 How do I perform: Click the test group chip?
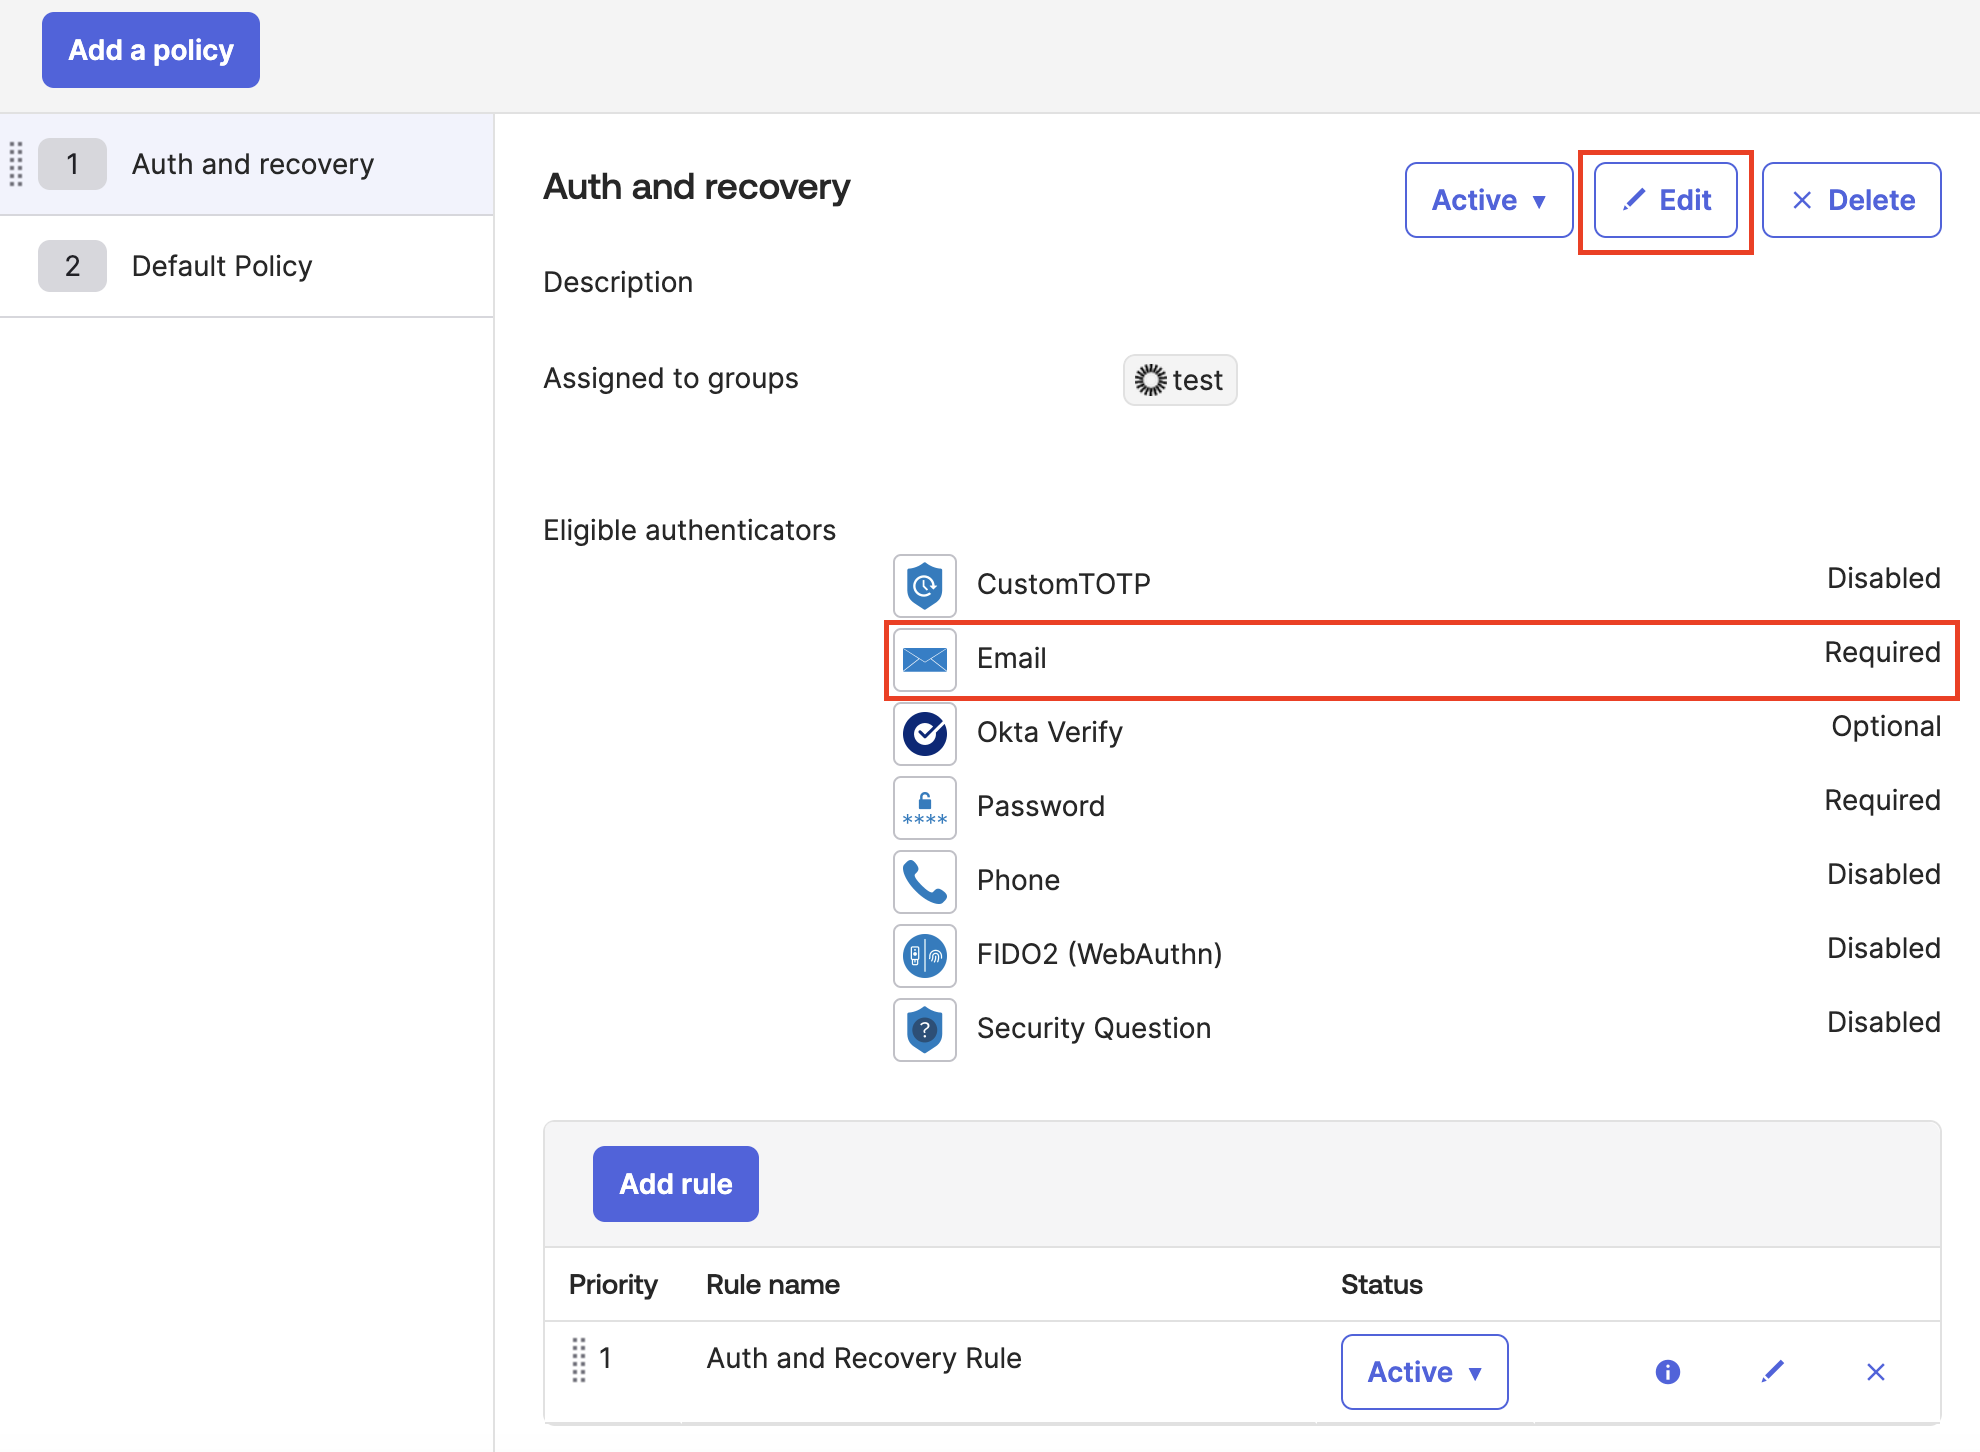(x=1180, y=380)
